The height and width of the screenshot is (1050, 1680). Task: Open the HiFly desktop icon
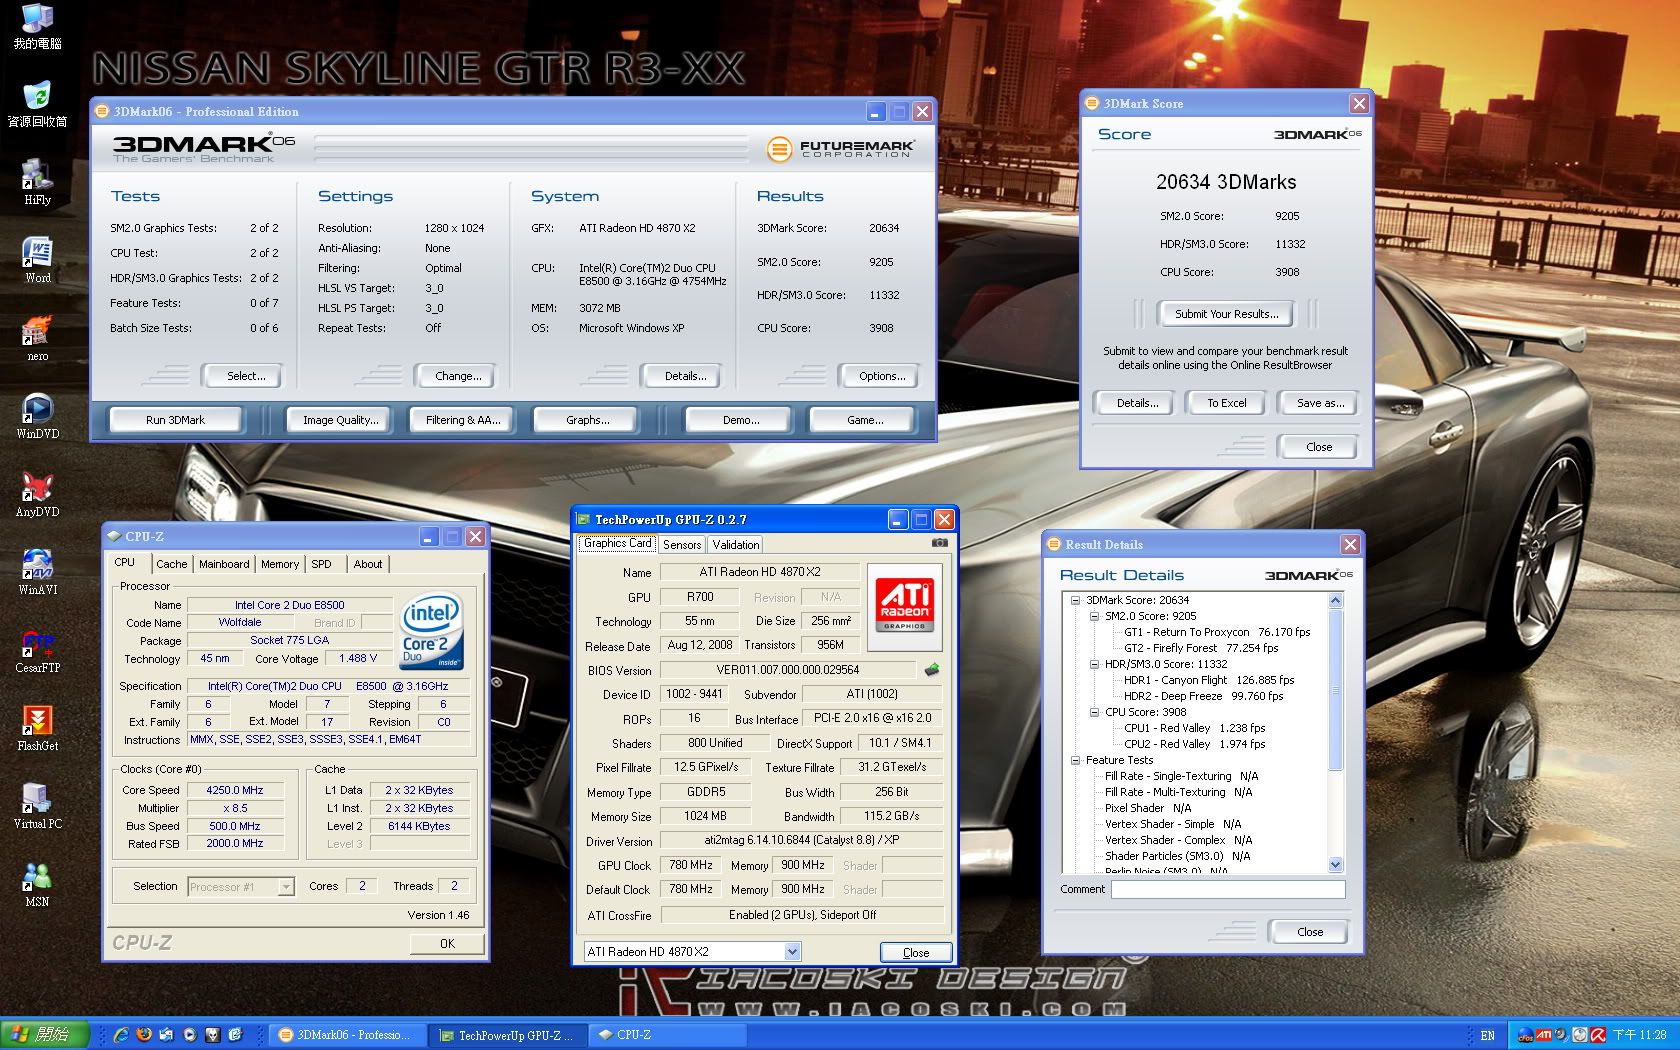[x=37, y=182]
